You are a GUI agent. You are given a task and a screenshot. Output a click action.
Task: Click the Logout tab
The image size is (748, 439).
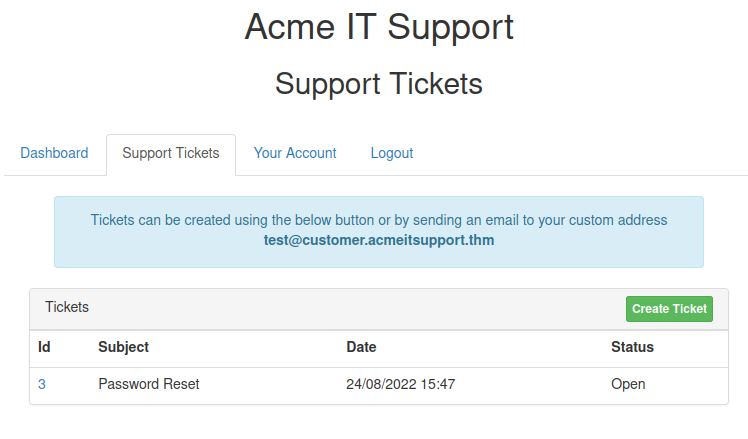[x=392, y=153]
